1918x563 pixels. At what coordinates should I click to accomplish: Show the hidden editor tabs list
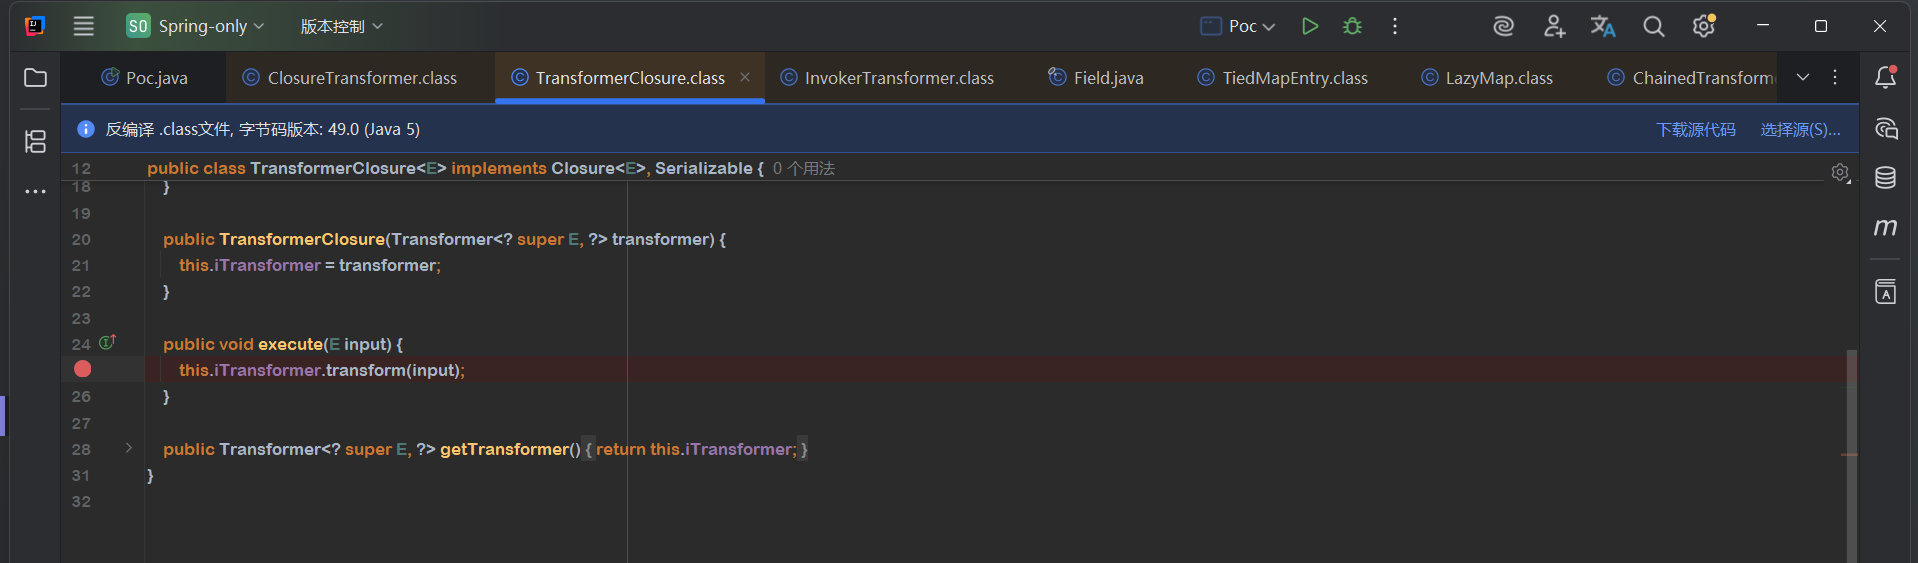coord(1803,78)
